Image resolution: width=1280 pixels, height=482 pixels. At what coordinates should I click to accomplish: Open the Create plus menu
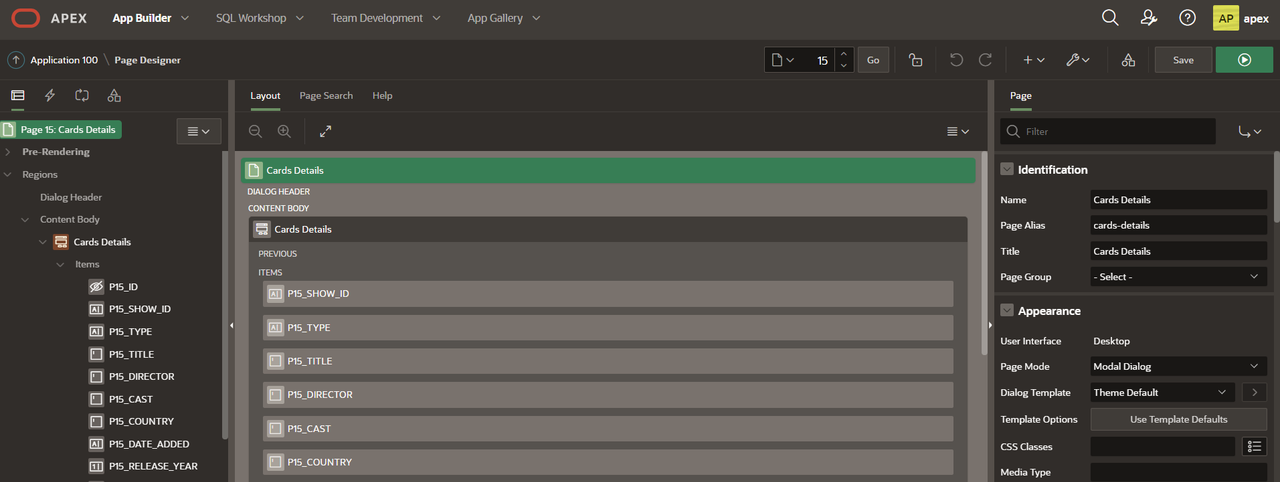[x=1033, y=60]
